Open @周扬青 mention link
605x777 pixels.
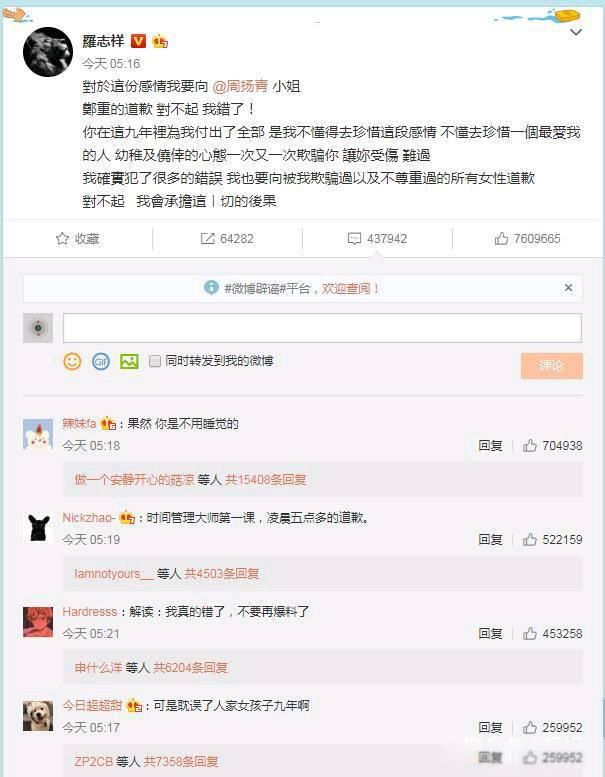[240, 86]
